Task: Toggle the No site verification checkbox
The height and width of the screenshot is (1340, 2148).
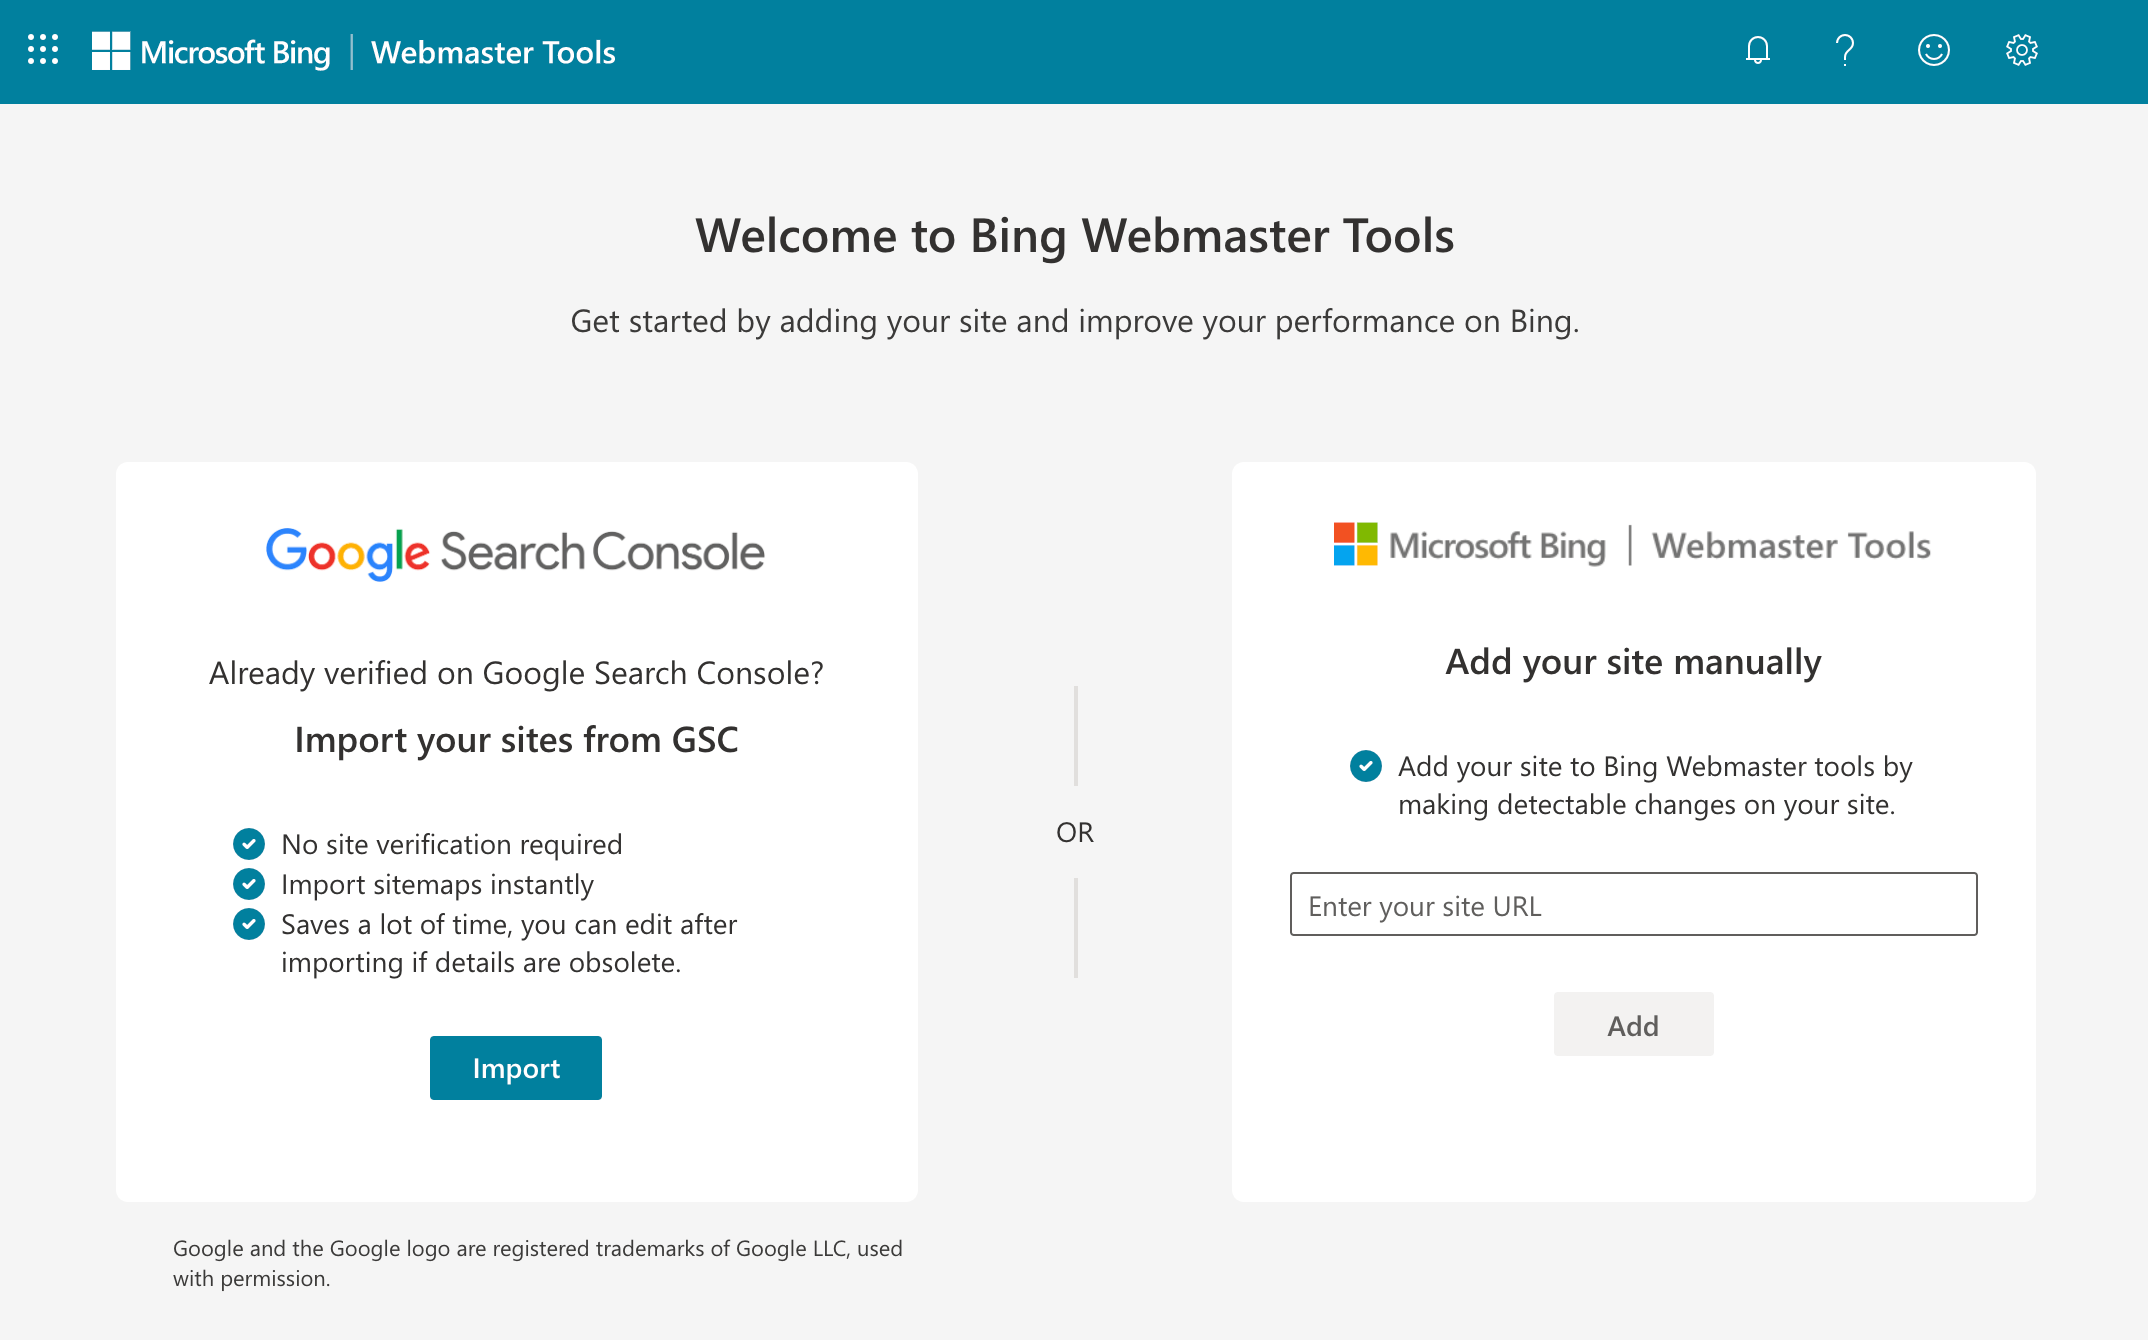Action: (x=250, y=843)
